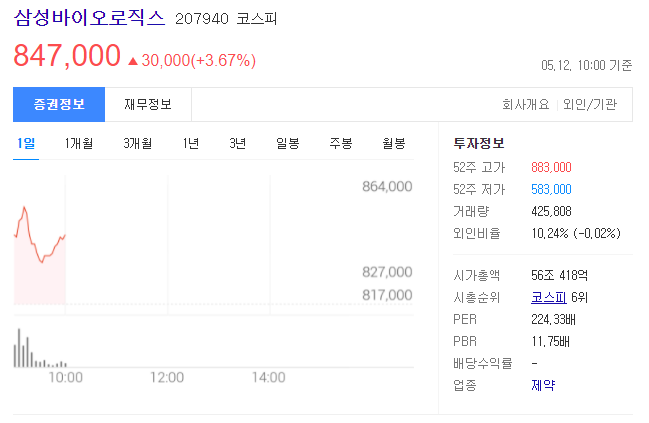Switch chart to 주봉 candles

coord(341,144)
